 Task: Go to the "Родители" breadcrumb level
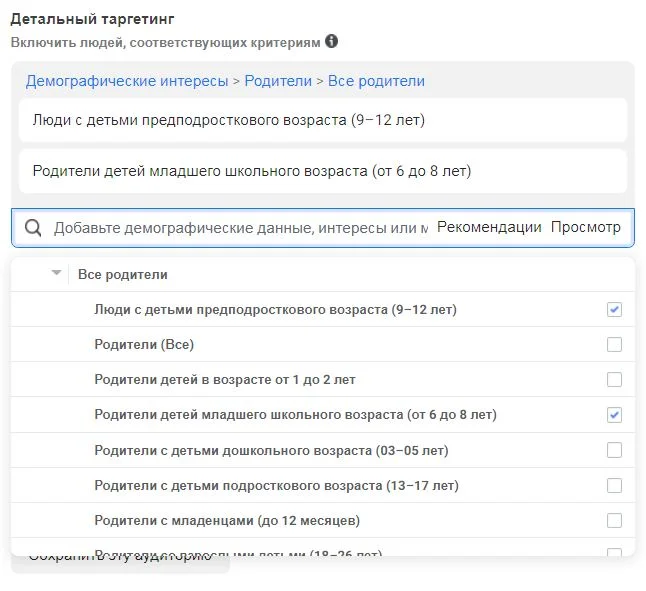[276, 81]
